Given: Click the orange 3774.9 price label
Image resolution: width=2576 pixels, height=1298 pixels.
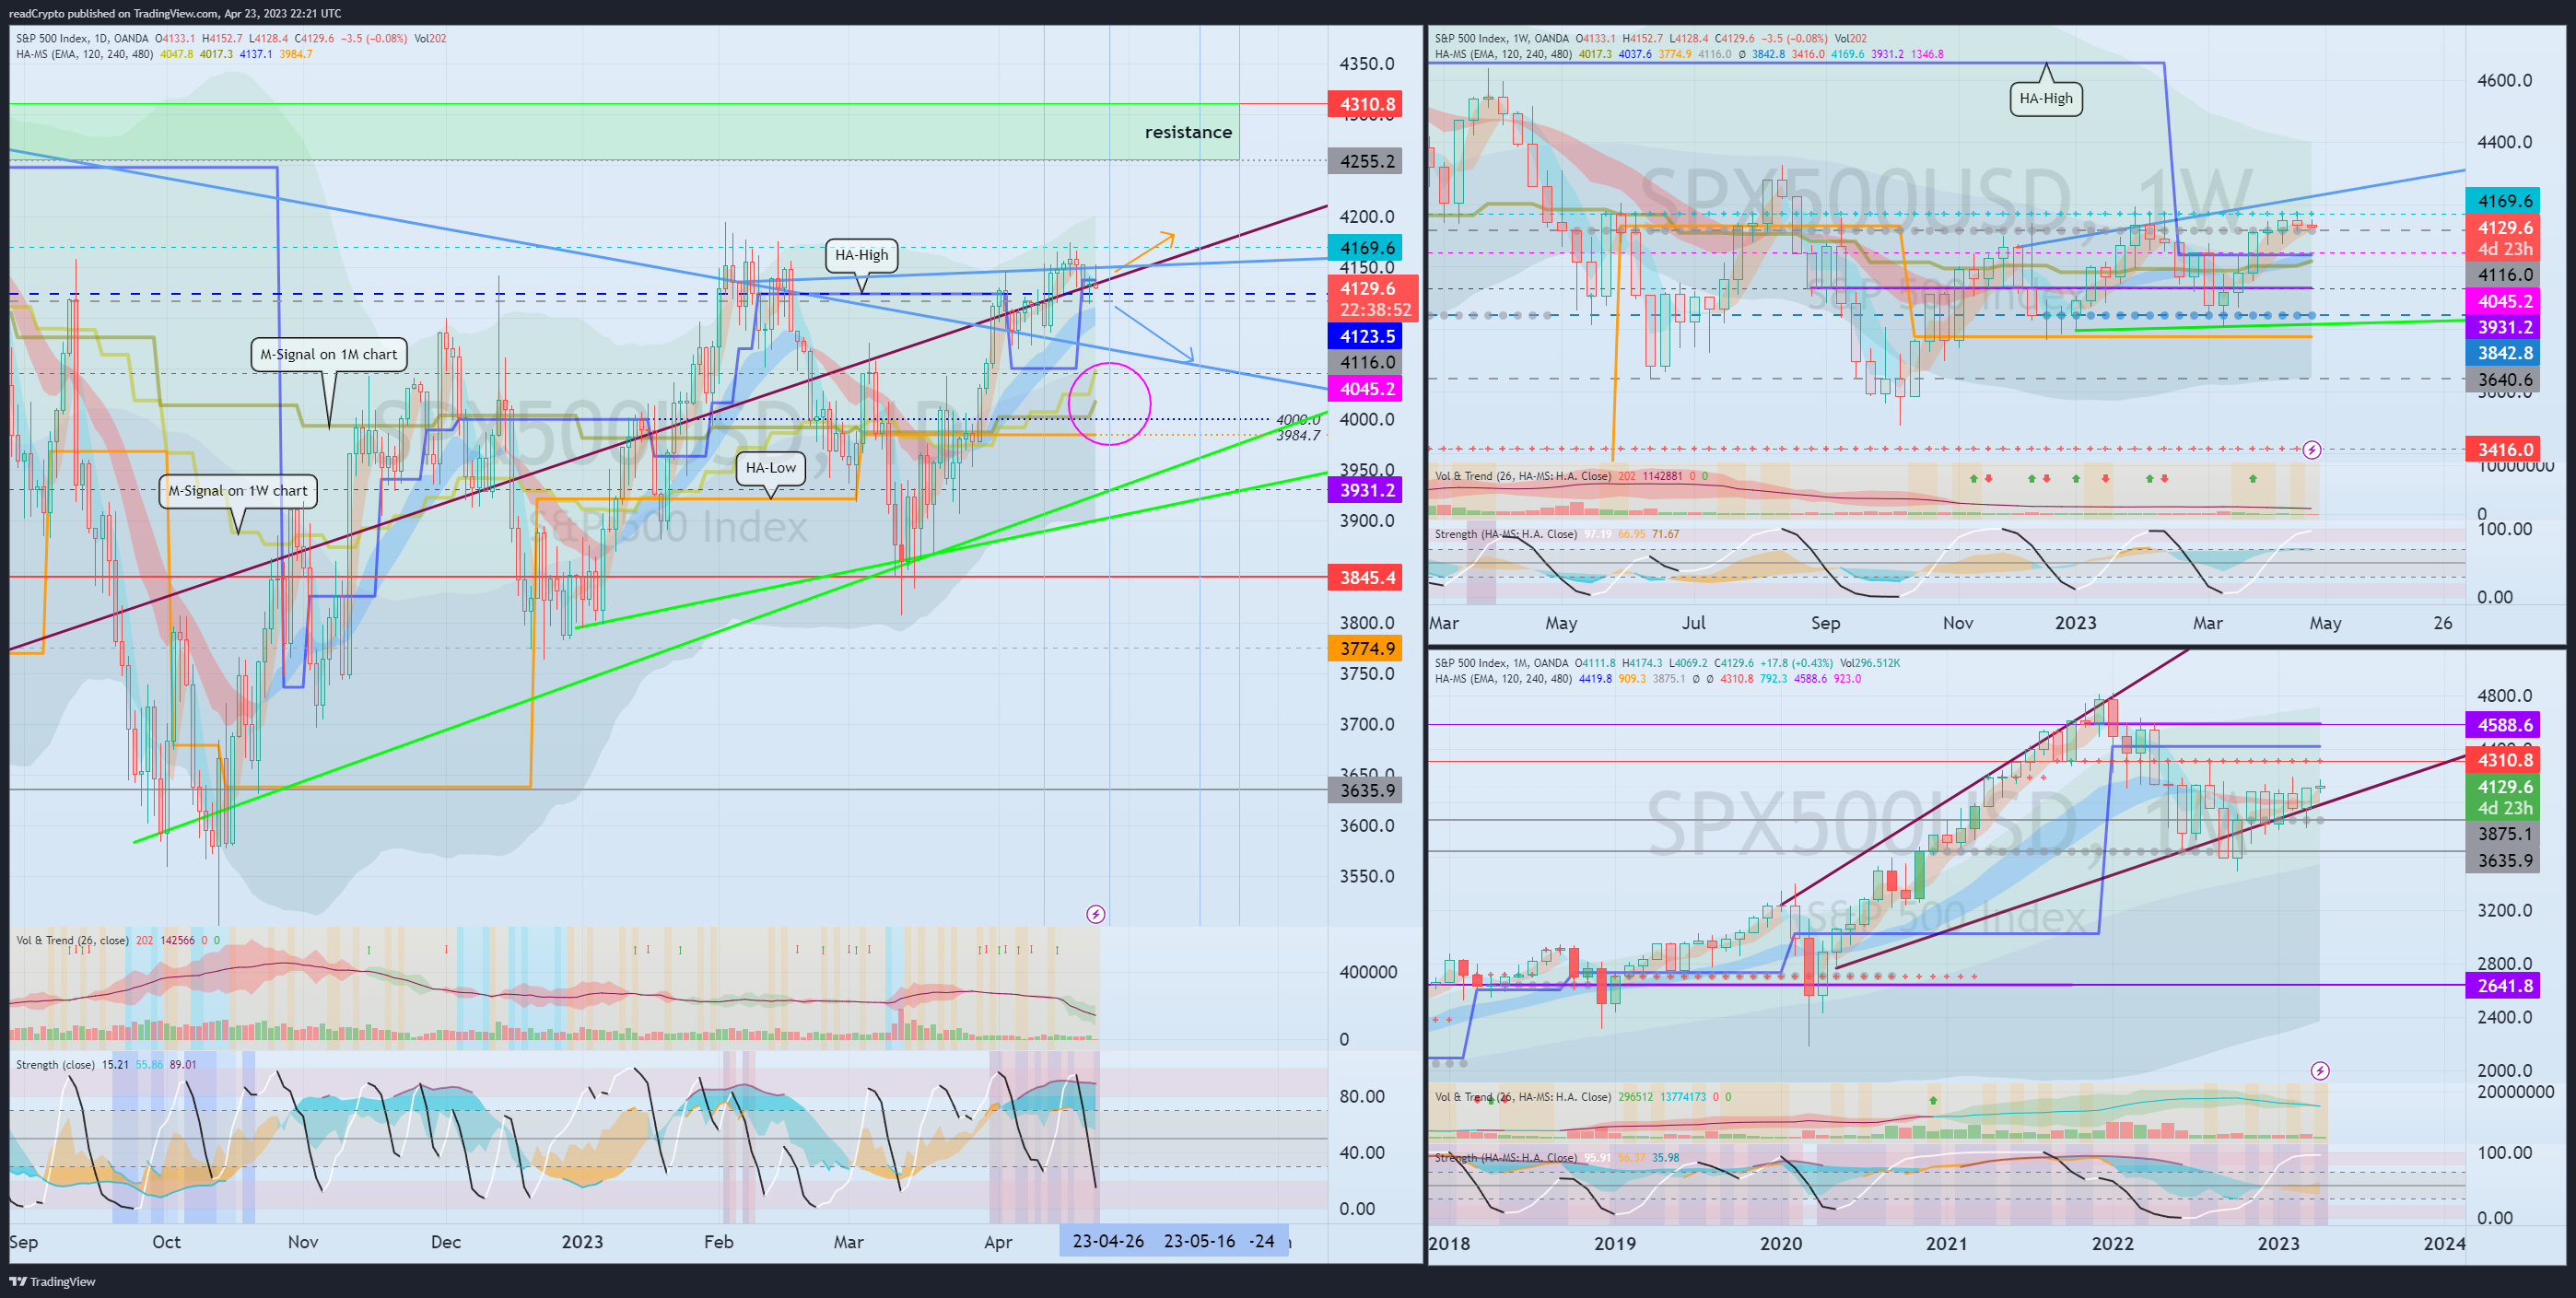Looking at the screenshot, I should [1366, 649].
